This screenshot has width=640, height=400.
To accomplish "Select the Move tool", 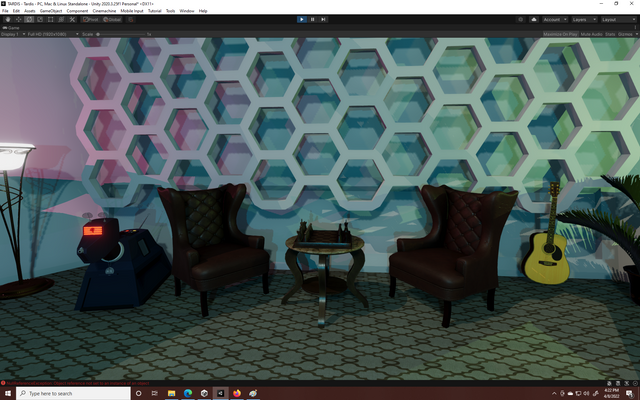I will click(x=18, y=19).
